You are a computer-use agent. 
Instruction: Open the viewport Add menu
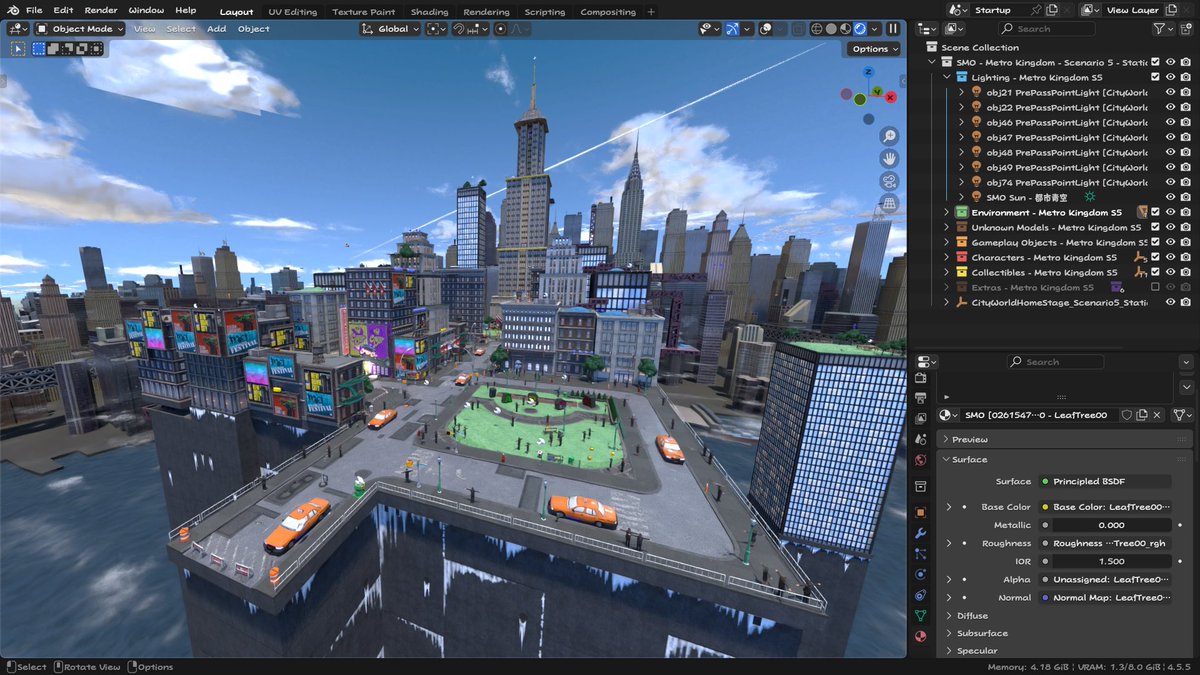pyautogui.click(x=216, y=29)
